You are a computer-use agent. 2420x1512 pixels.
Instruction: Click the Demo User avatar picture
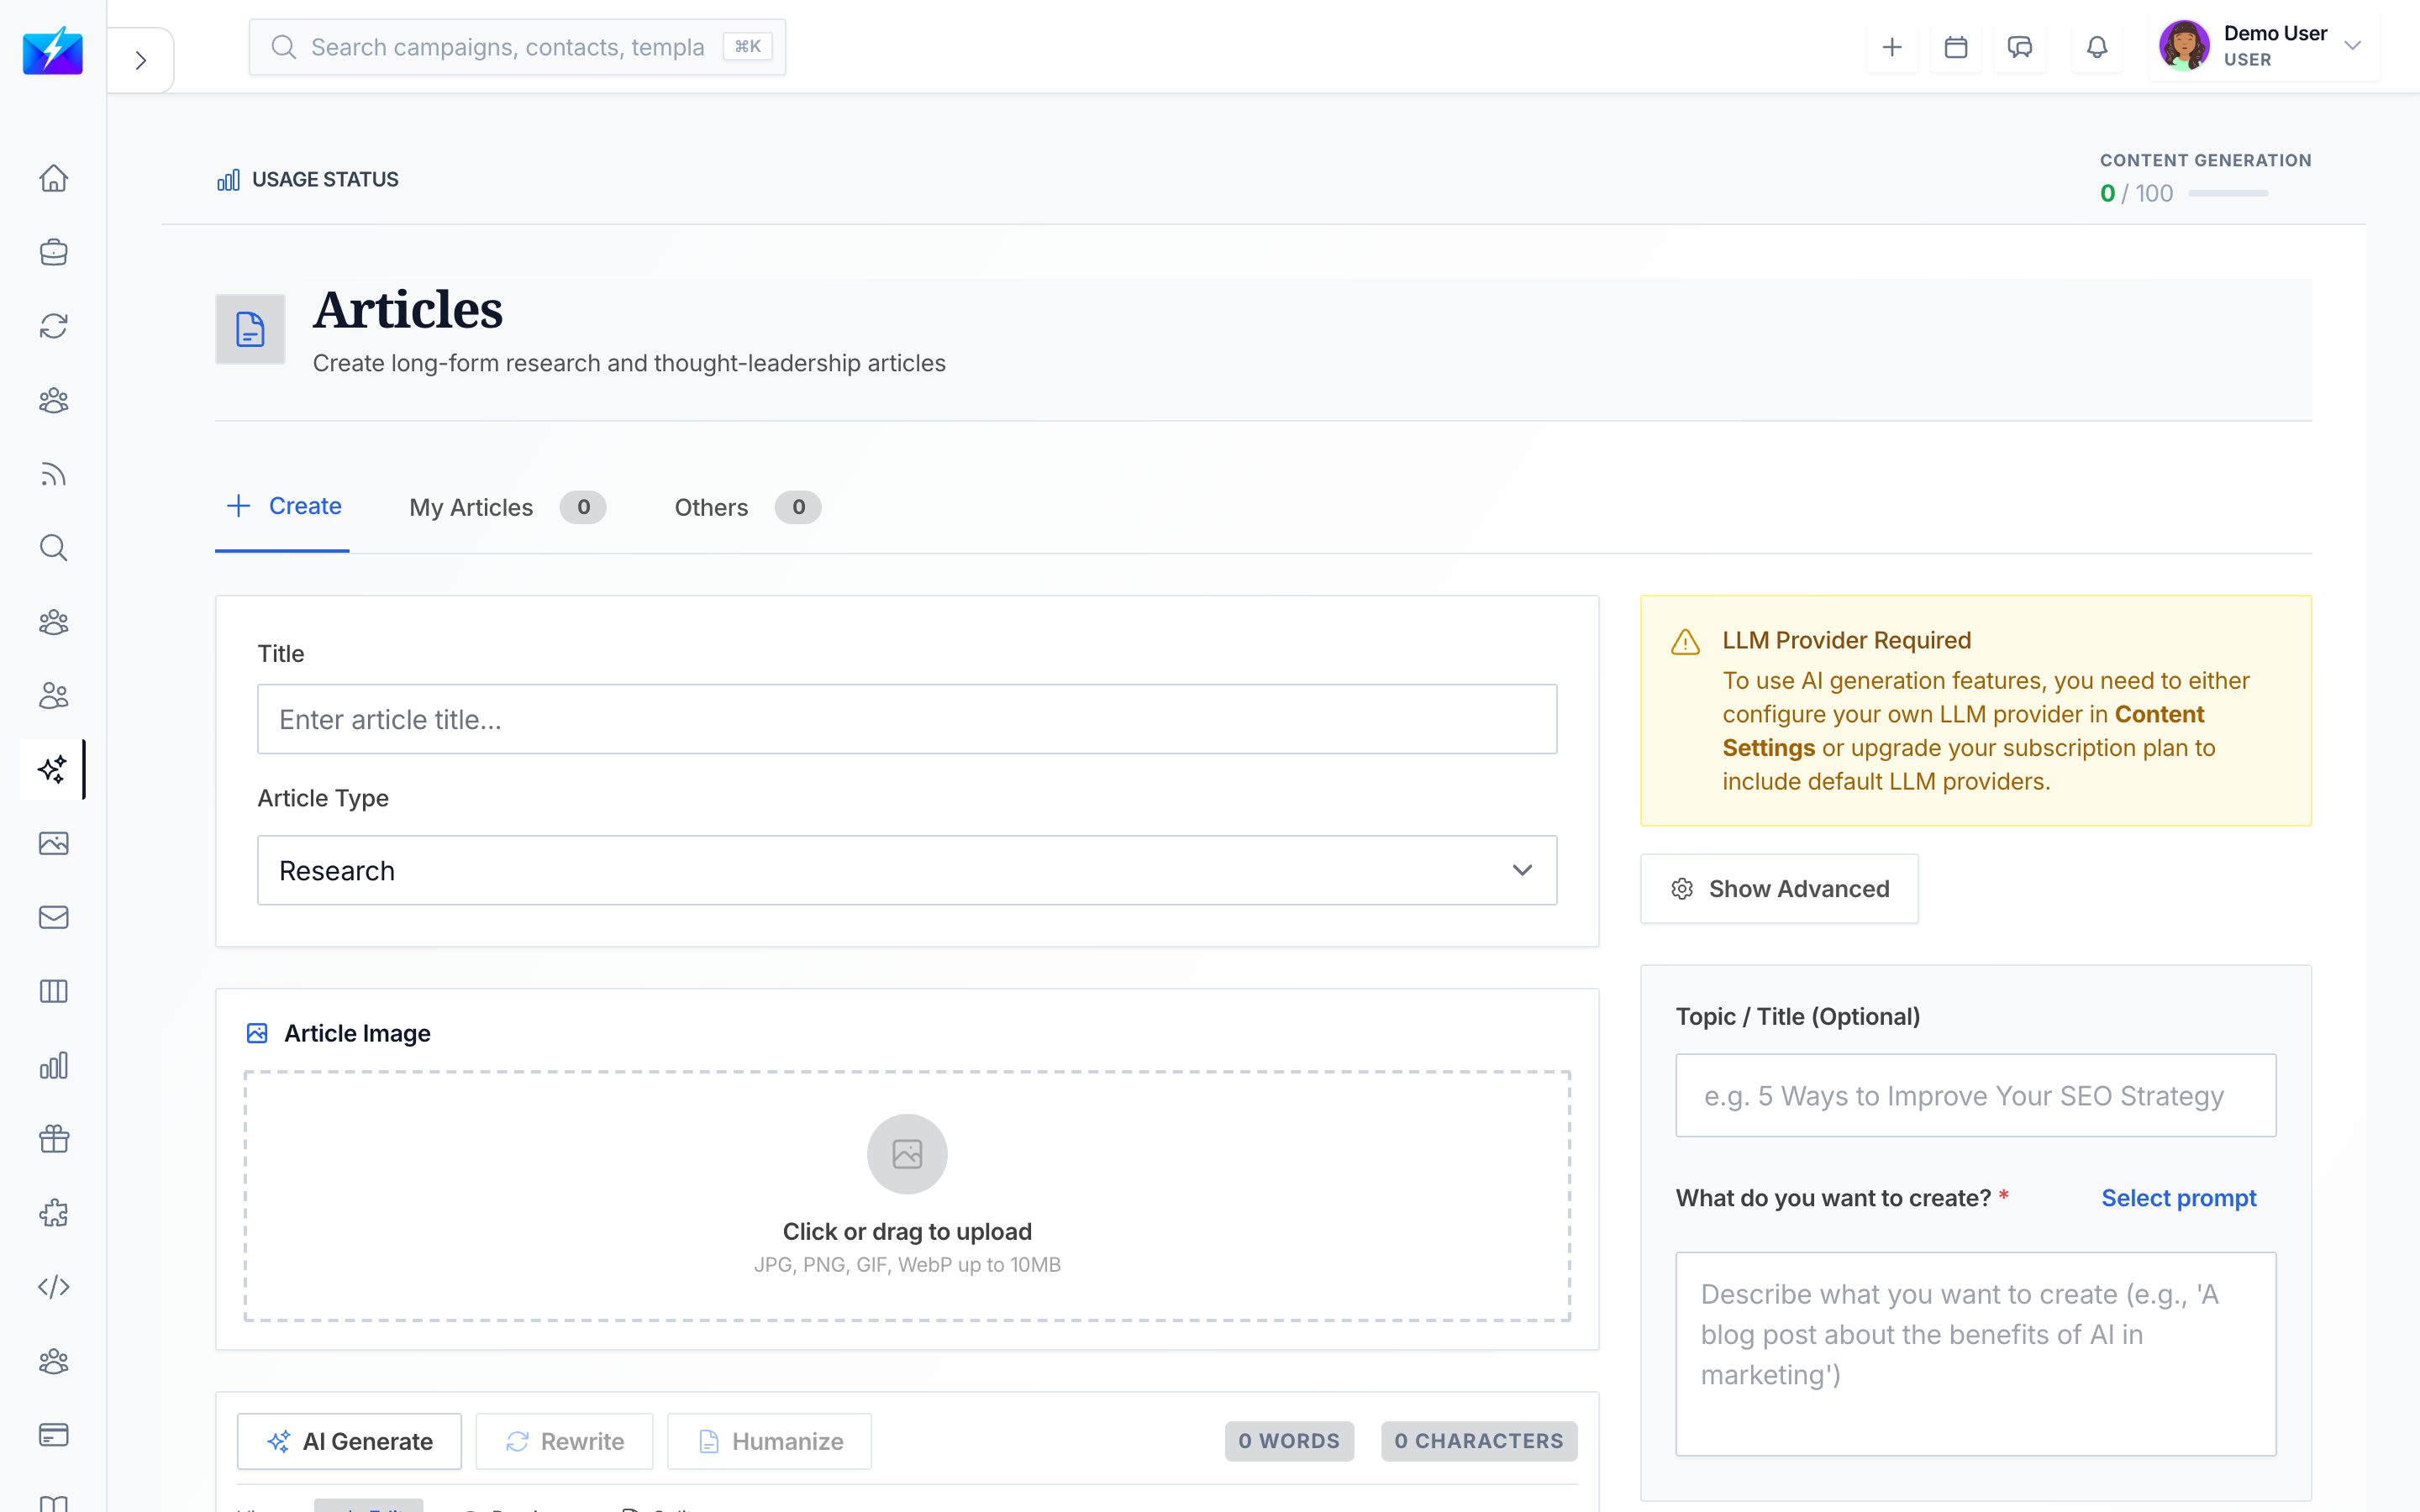2184,46
